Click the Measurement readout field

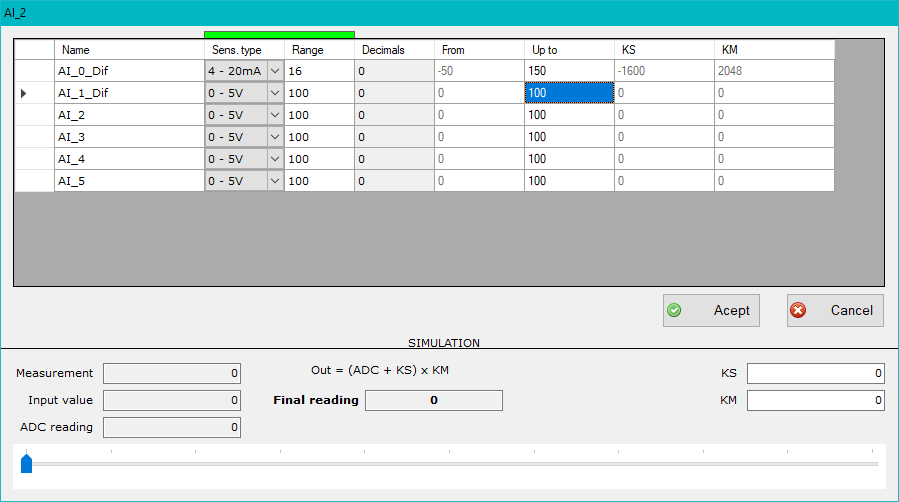click(172, 373)
